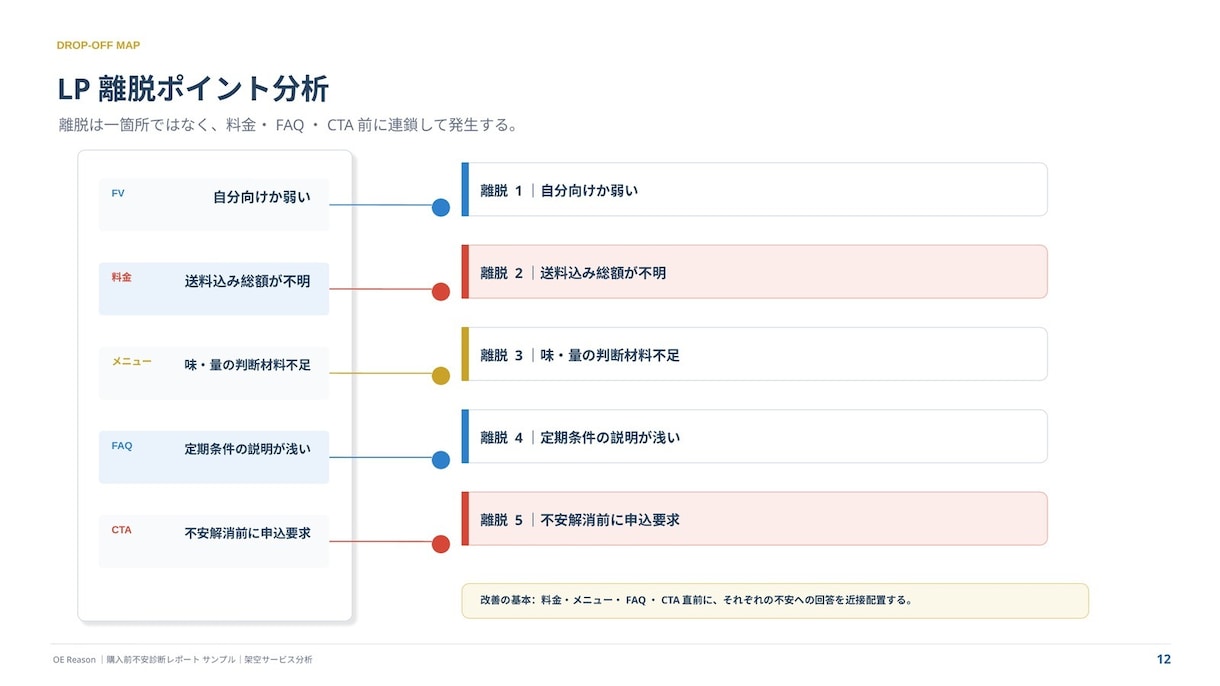Click the yellow connector dot for メニュー row
Screen dimensions: 1220x686
(440, 375)
